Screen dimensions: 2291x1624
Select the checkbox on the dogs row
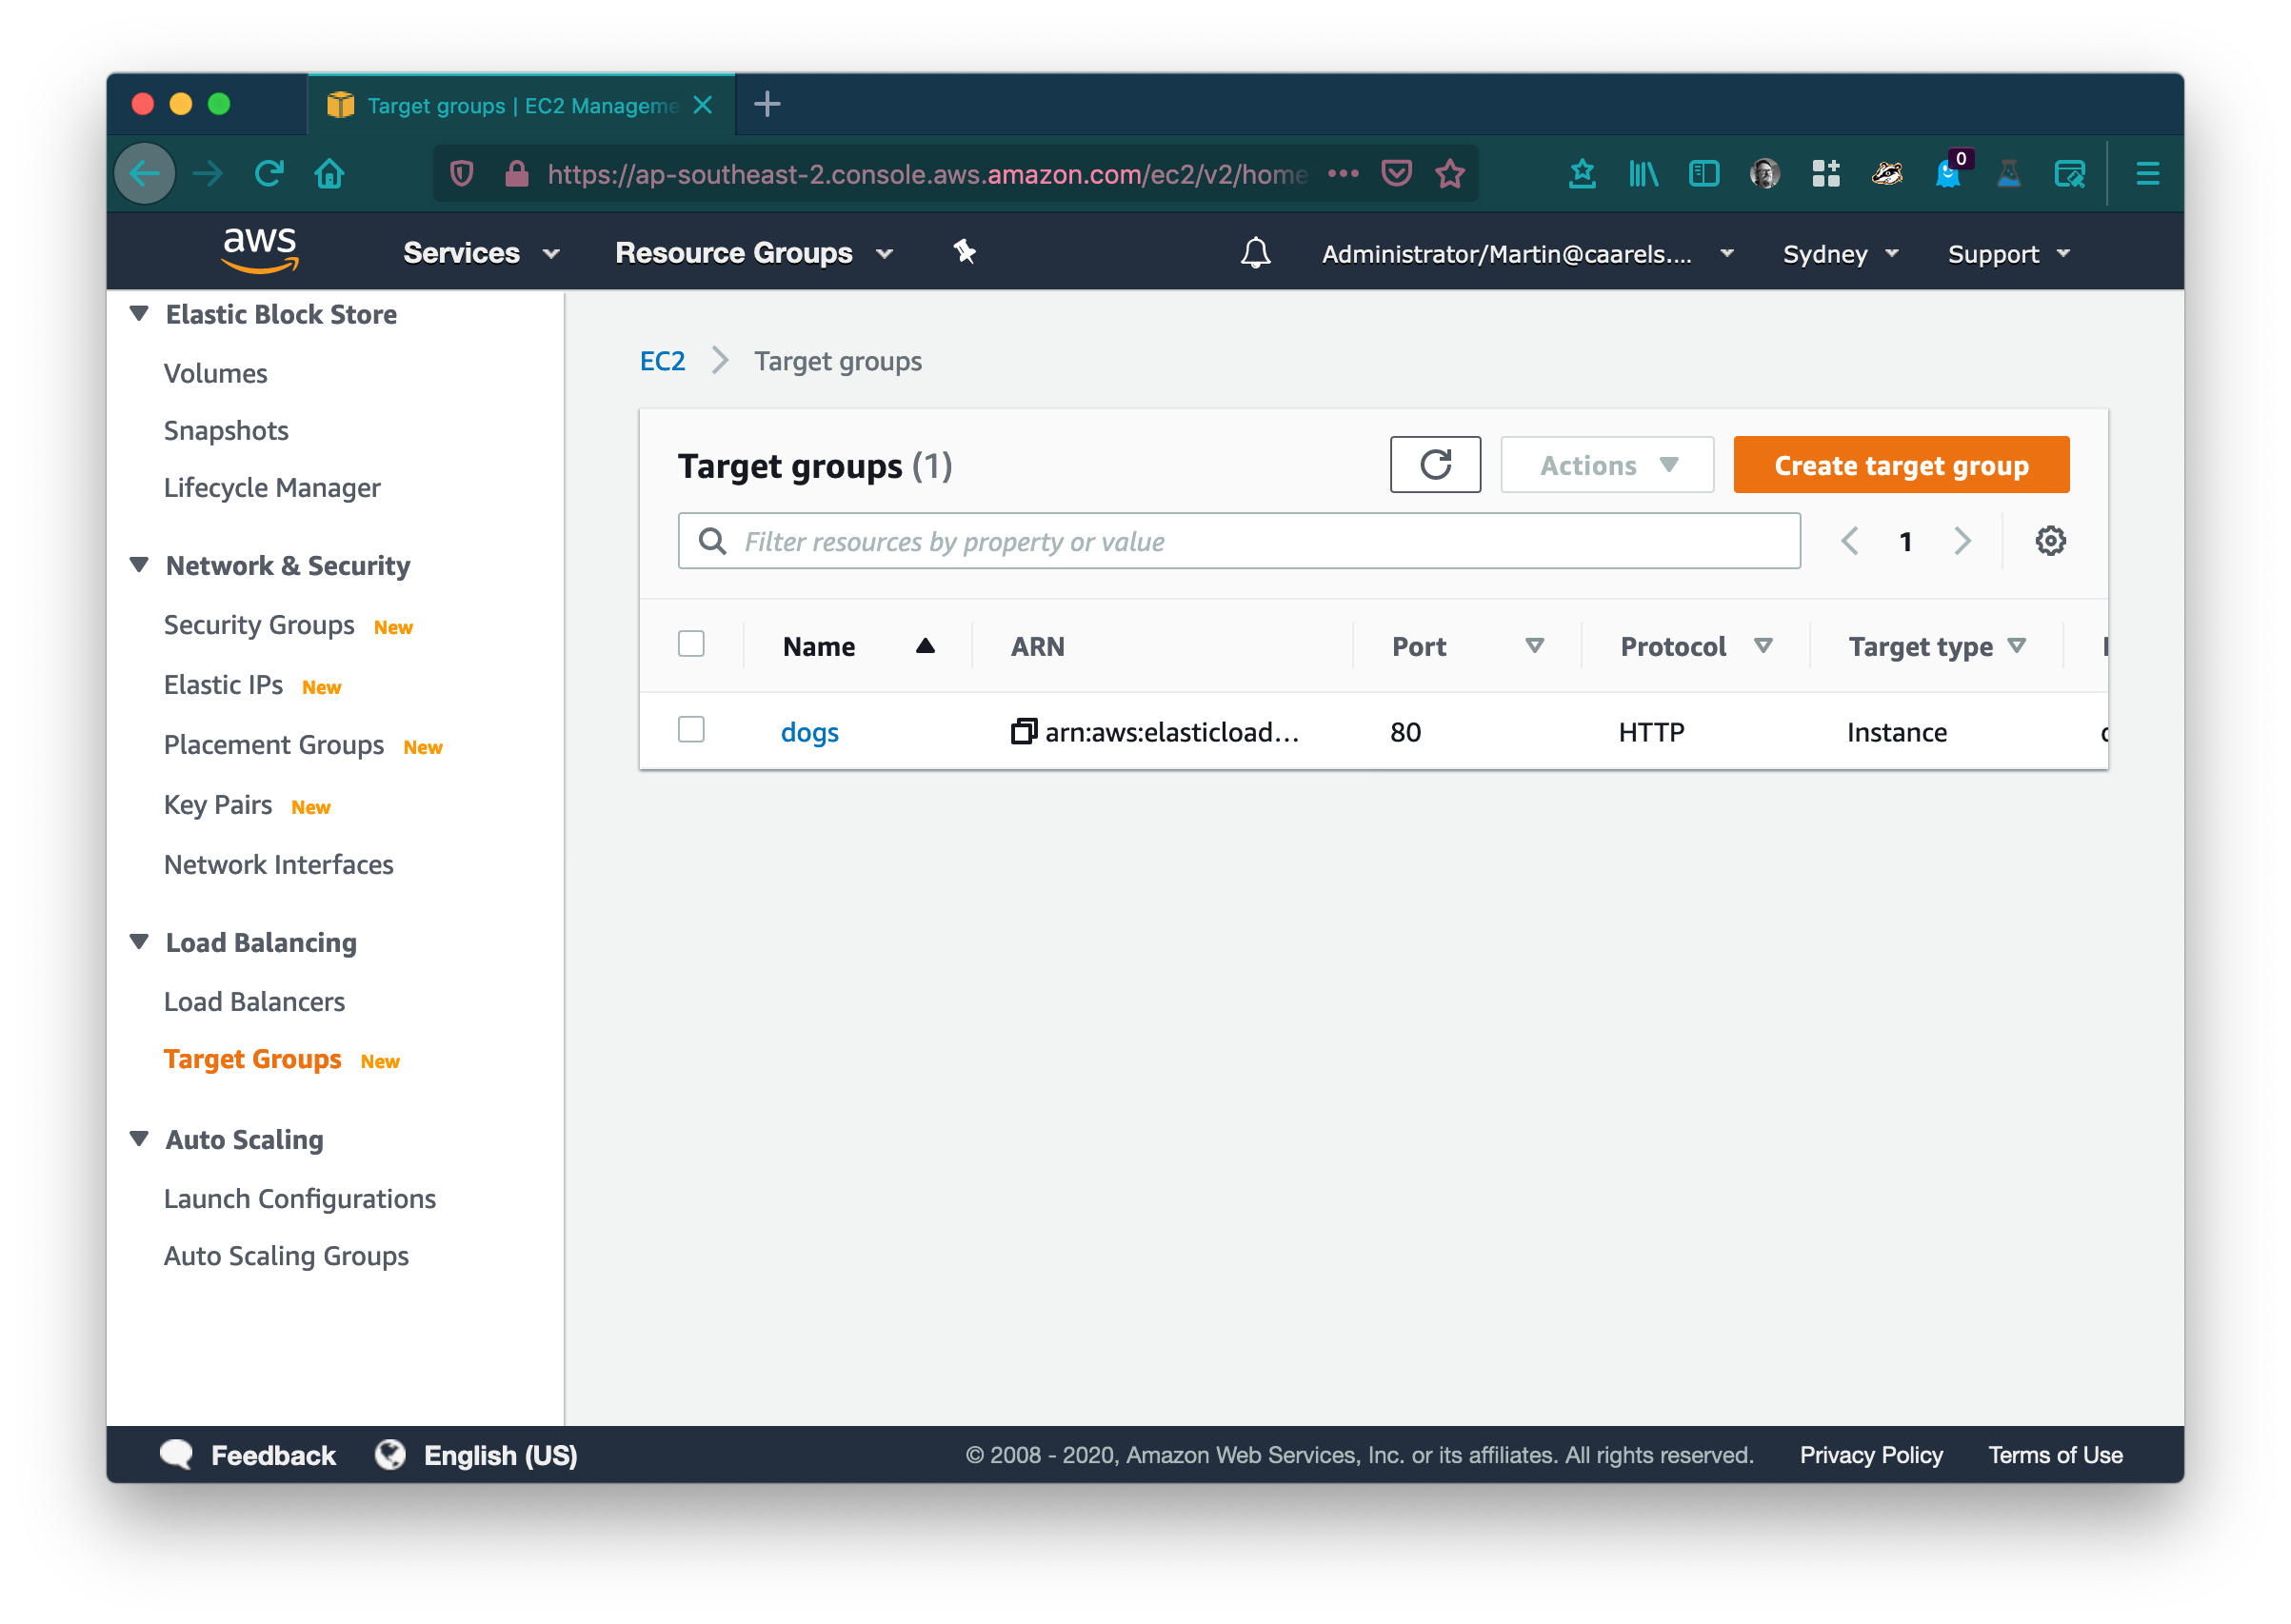(x=691, y=731)
